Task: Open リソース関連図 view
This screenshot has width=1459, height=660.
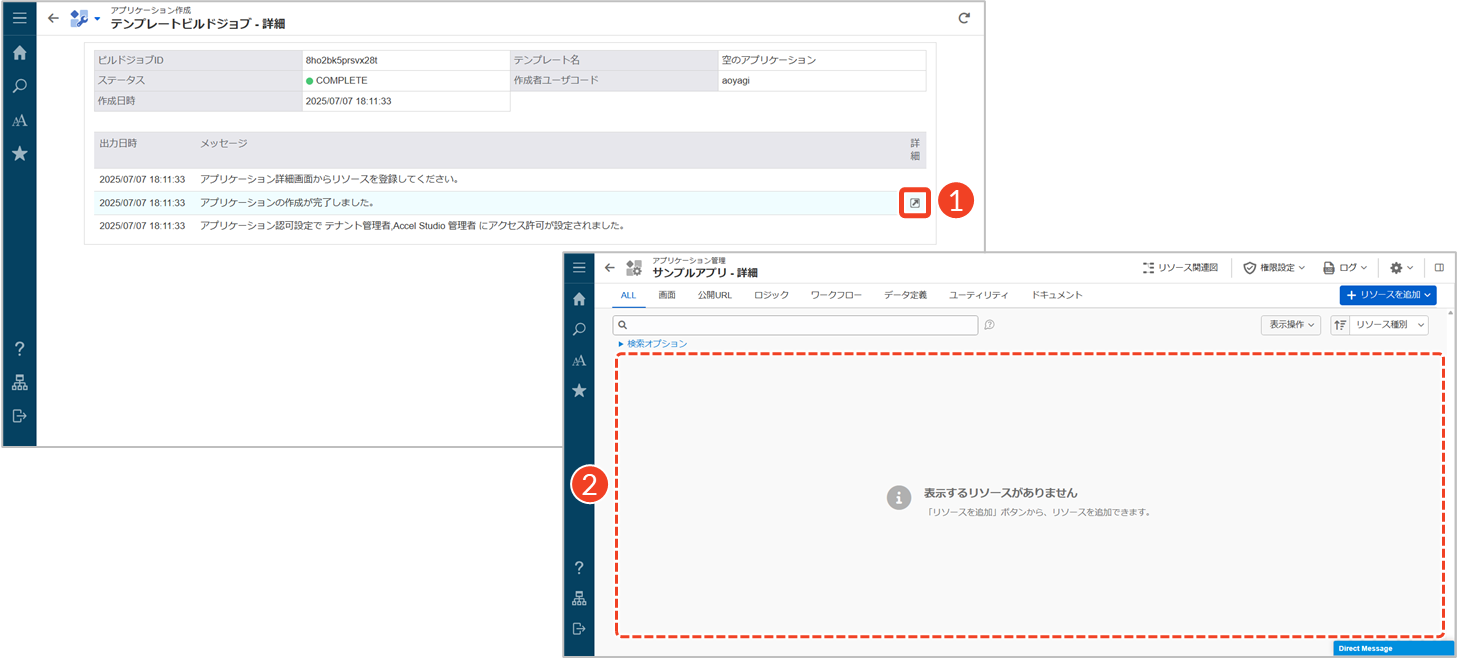Action: [1180, 268]
